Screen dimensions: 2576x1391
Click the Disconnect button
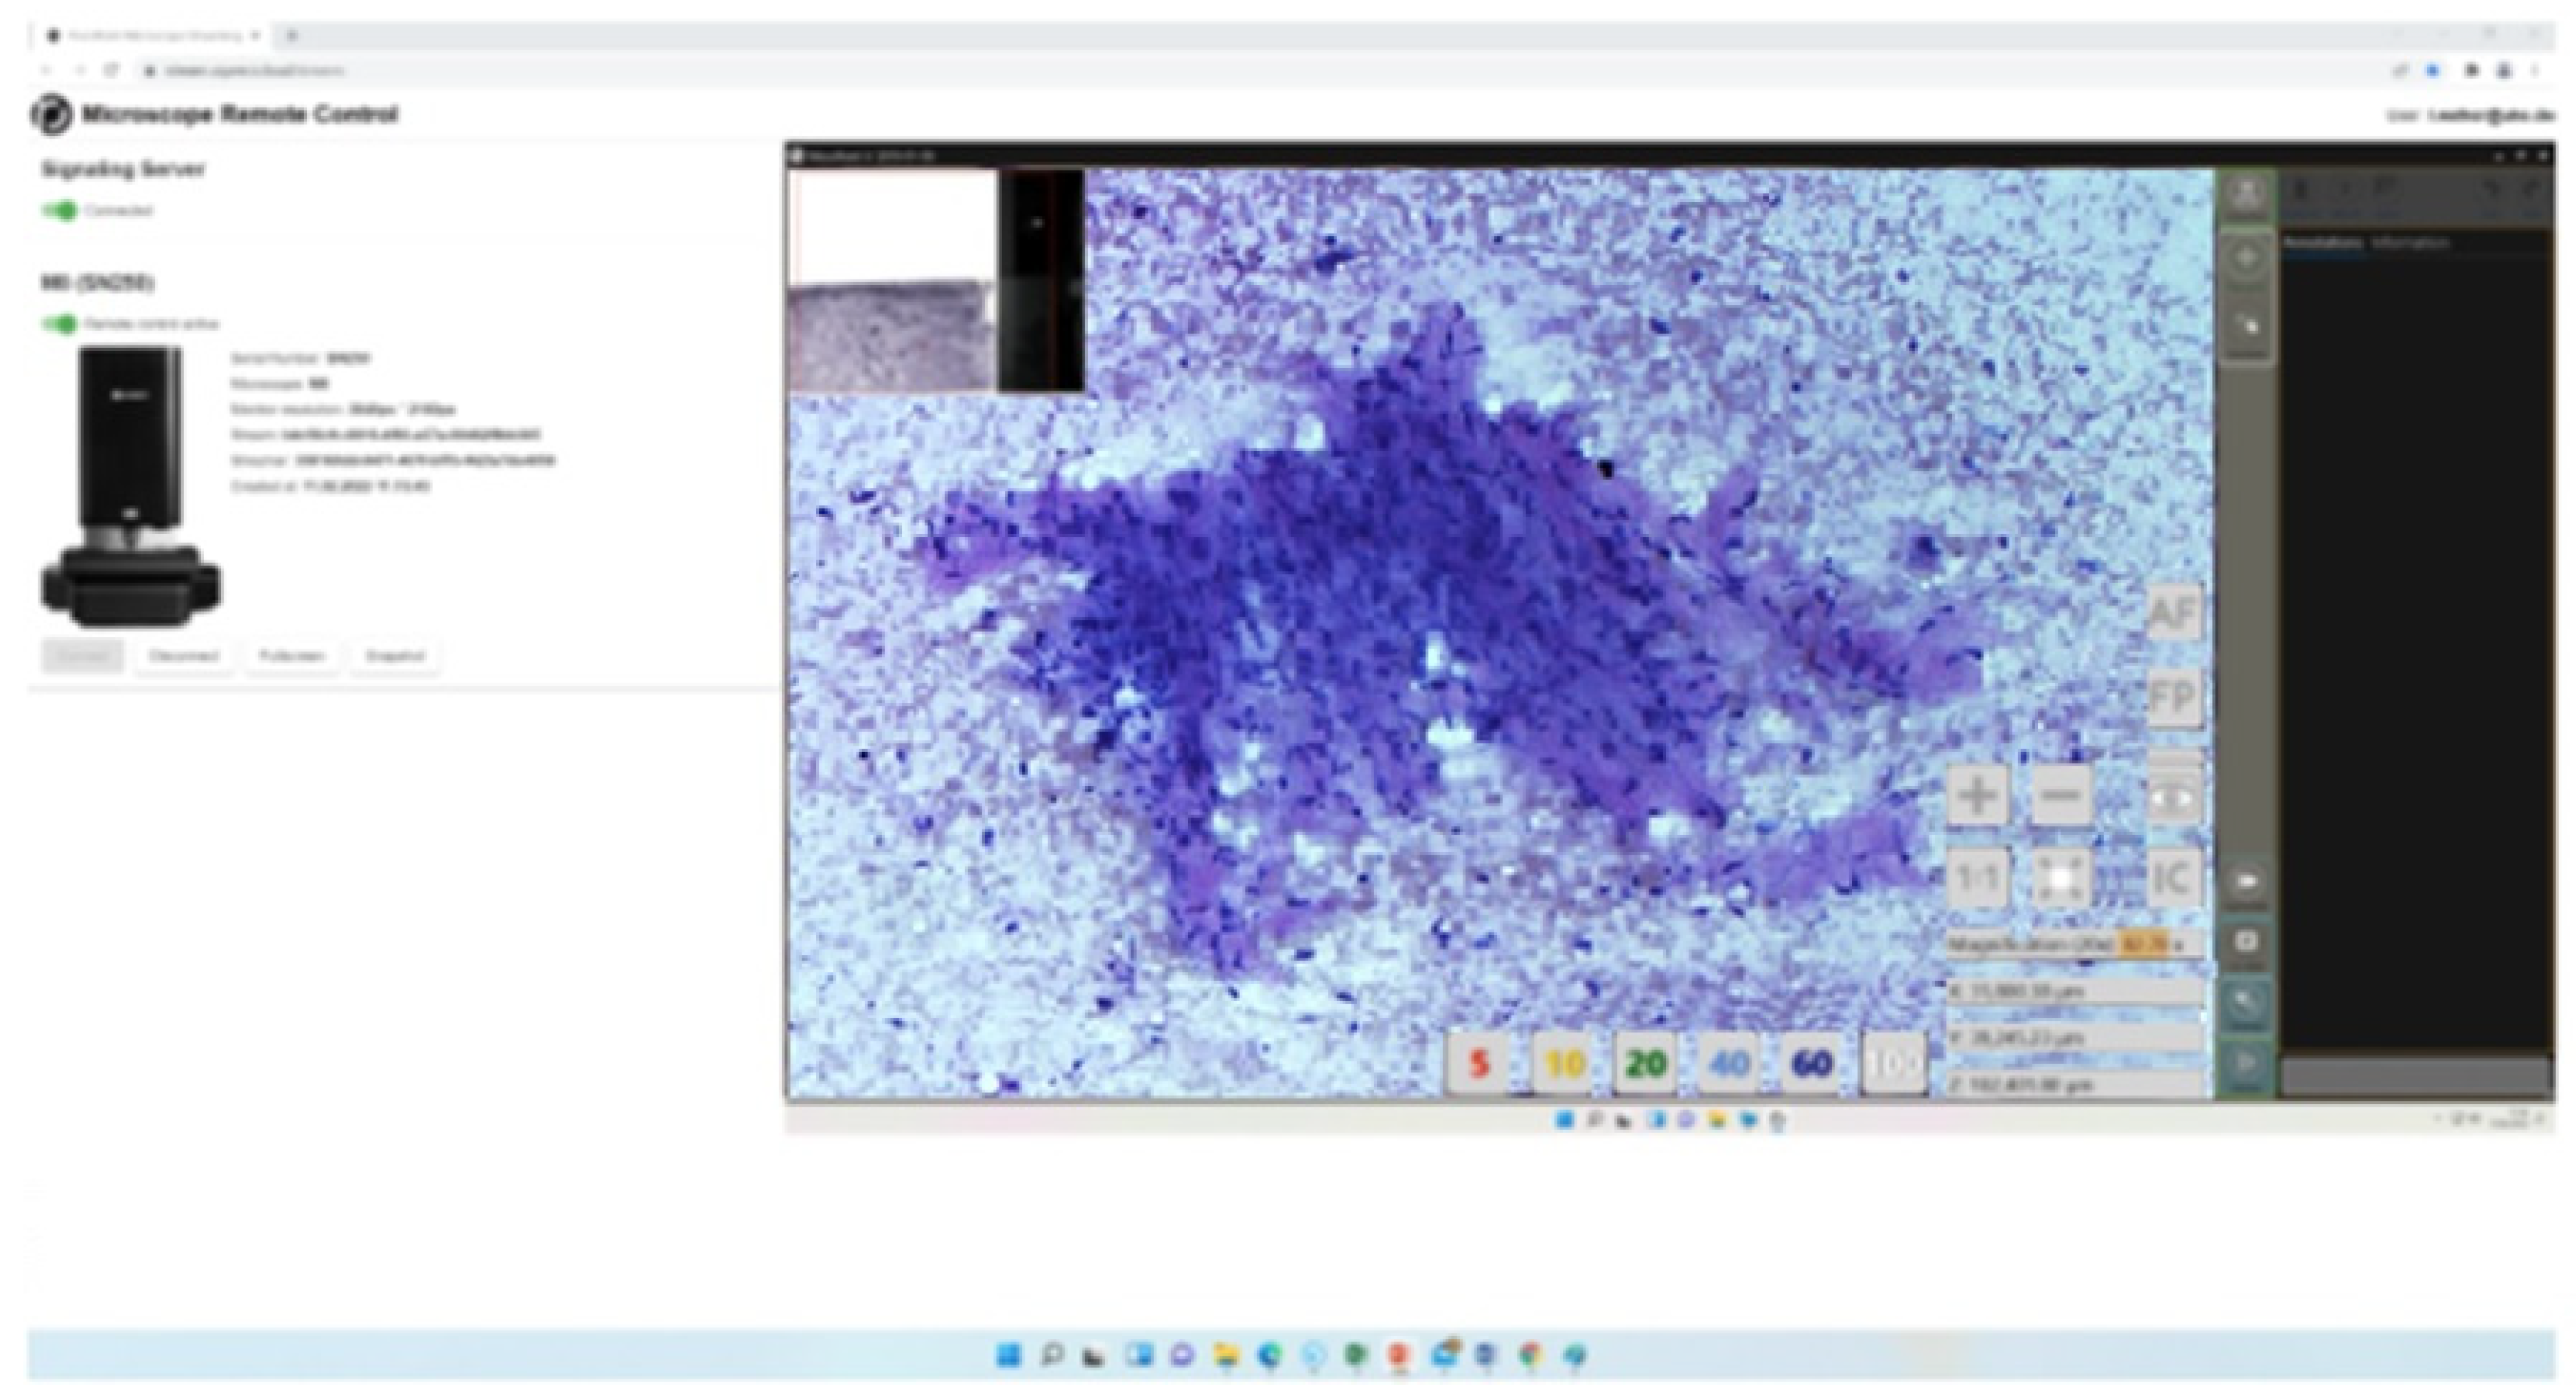coord(185,657)
